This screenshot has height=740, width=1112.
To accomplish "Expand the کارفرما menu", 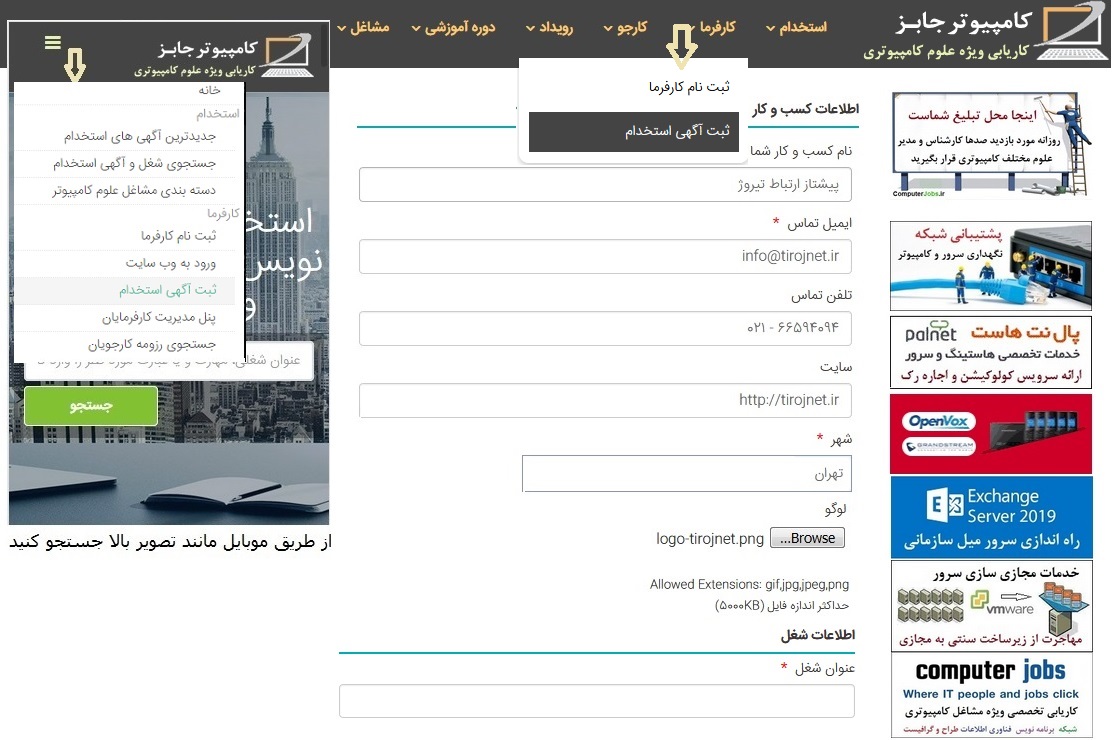I will click(x=711, y=28).
